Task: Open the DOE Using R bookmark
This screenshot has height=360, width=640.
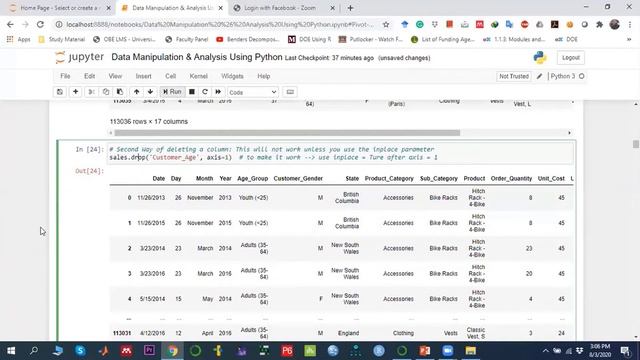Action: 309,40
